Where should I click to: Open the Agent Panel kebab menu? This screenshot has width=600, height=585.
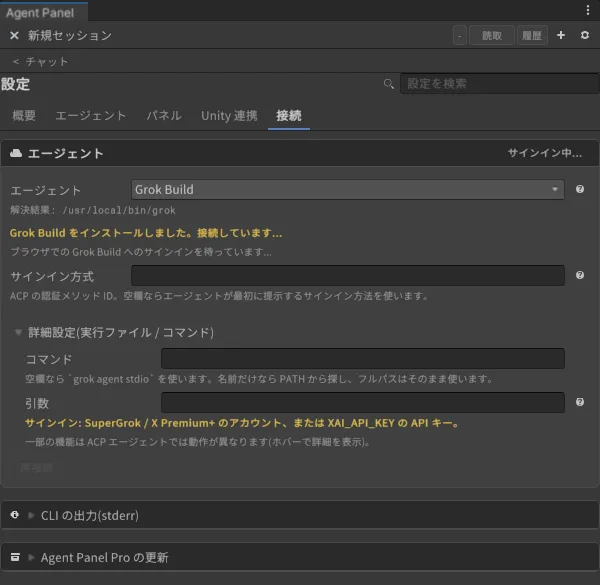[x=587, y=10]
